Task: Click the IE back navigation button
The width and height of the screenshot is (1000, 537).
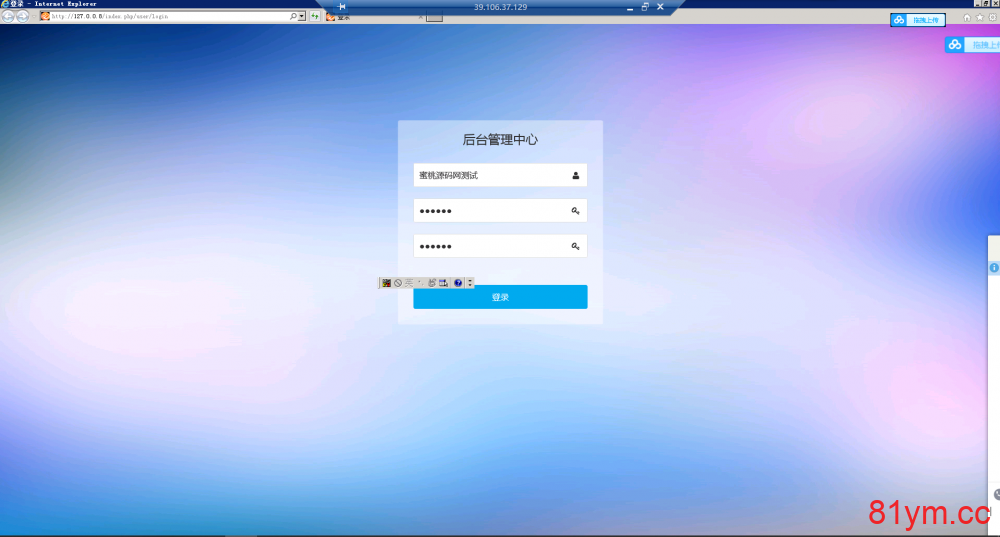Action: click(8, 17)
